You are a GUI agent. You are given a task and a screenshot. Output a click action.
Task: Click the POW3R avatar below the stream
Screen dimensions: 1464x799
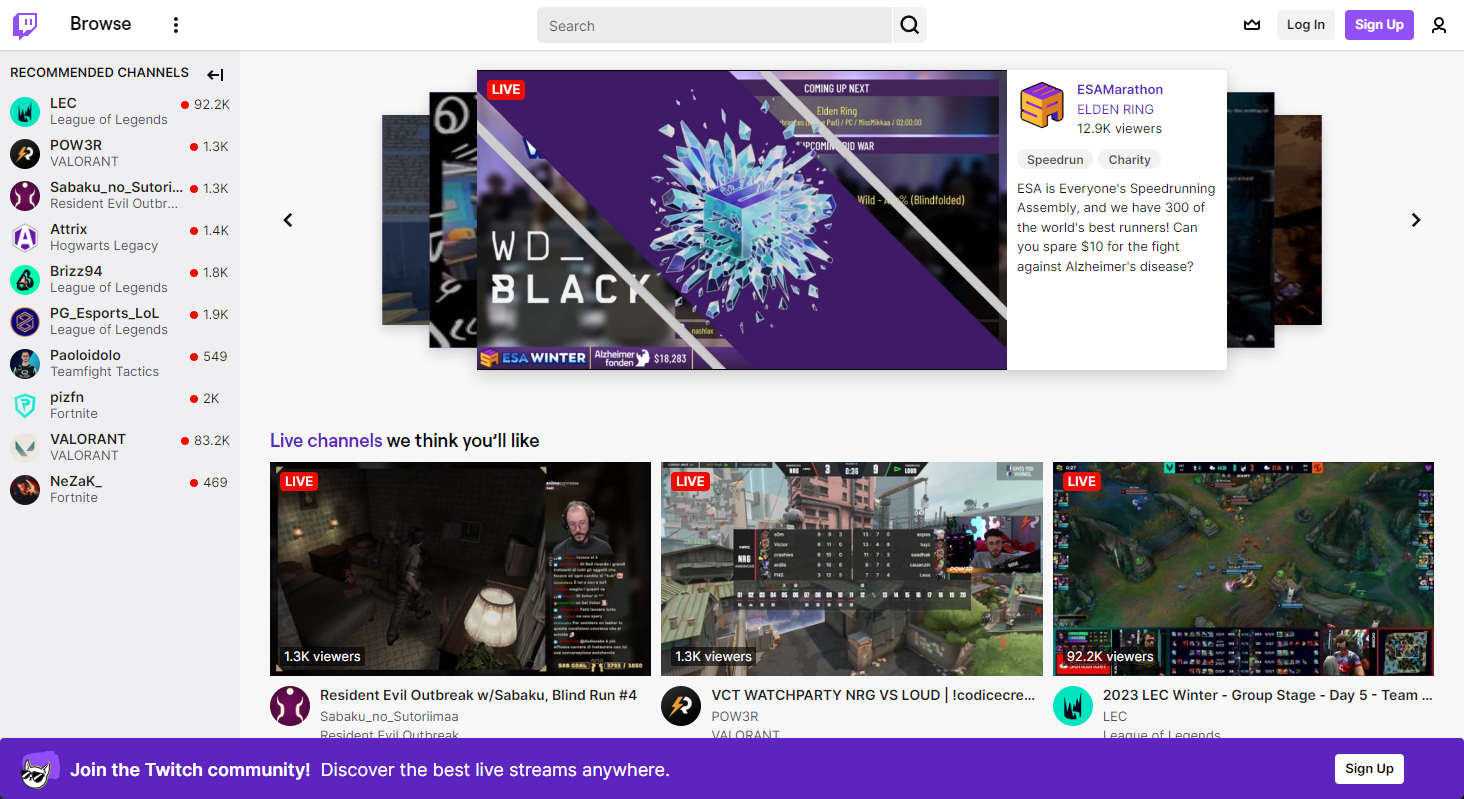coord(681,706)
